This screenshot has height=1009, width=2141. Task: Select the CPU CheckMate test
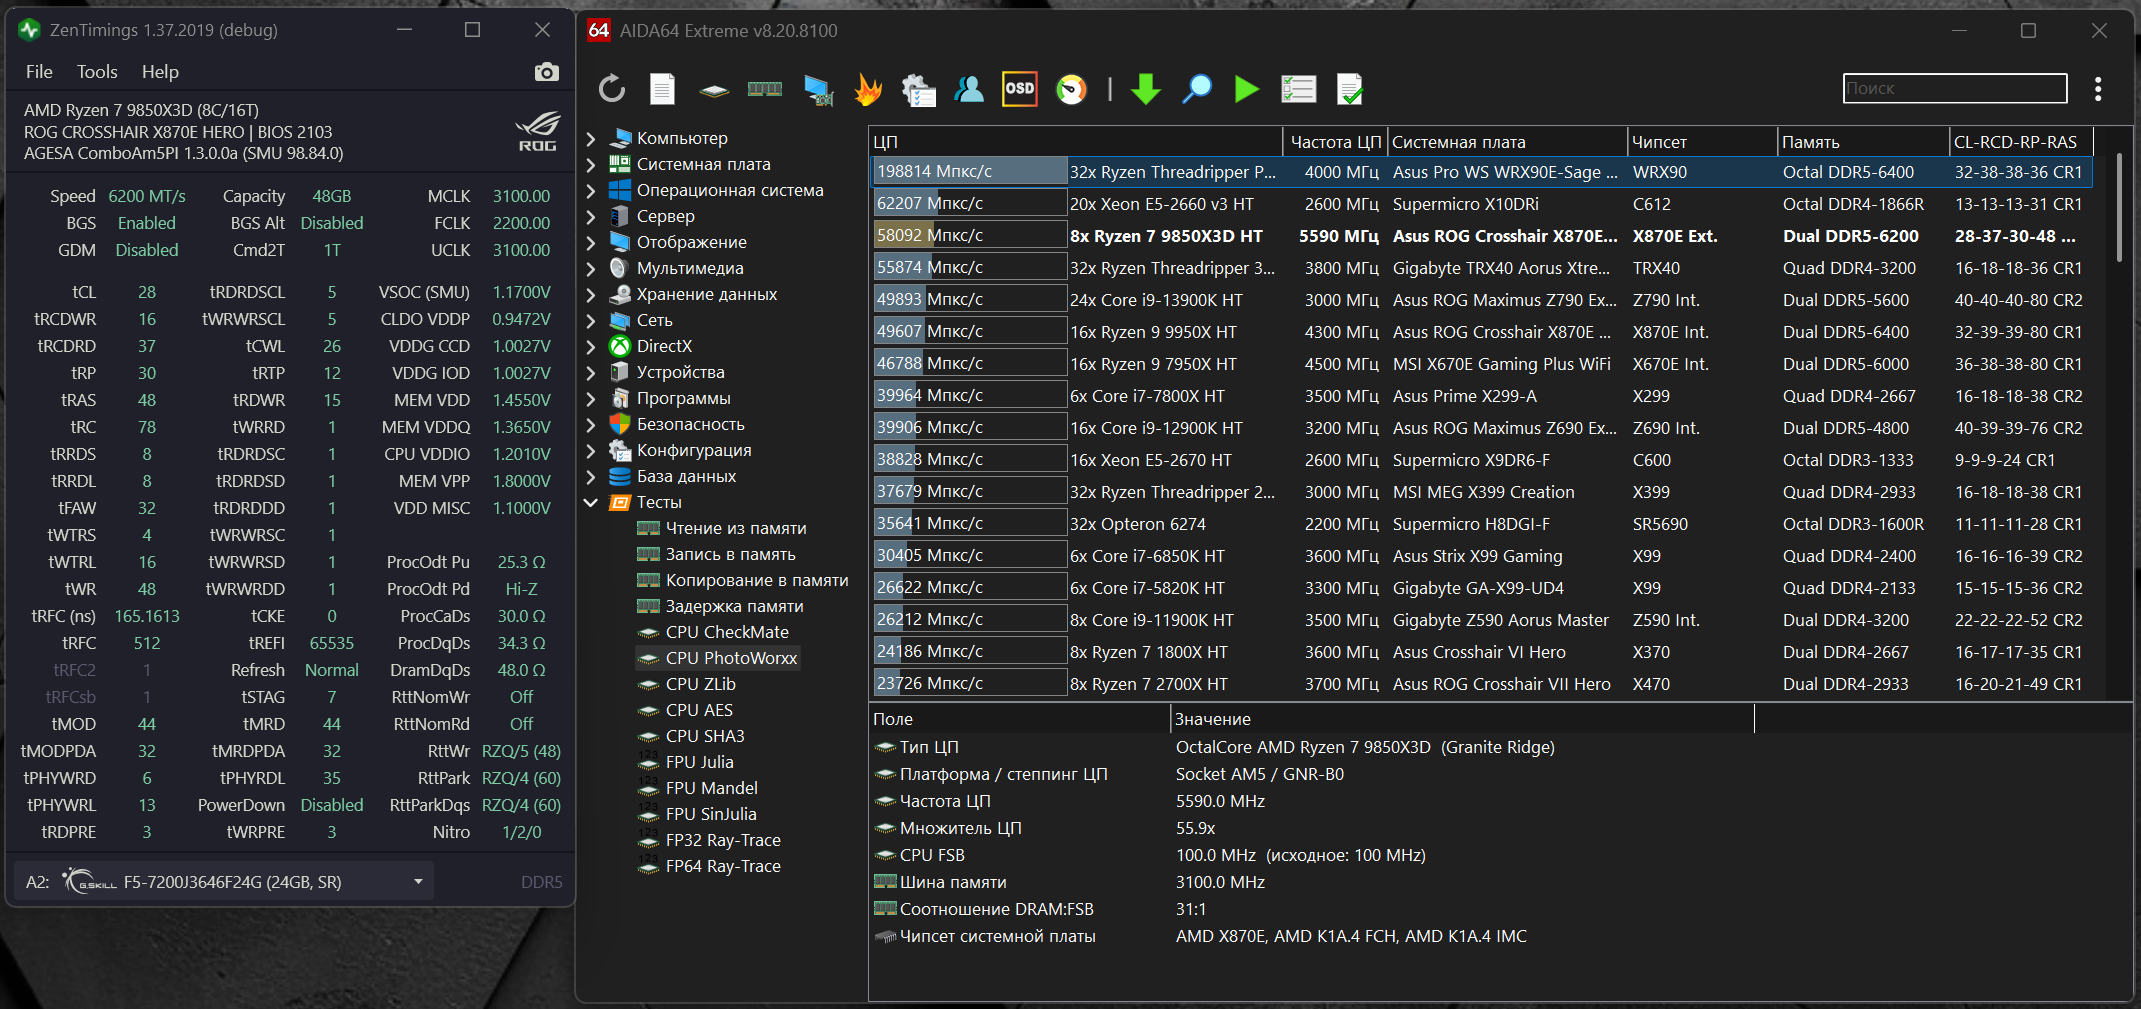click(x=727, y=632)
